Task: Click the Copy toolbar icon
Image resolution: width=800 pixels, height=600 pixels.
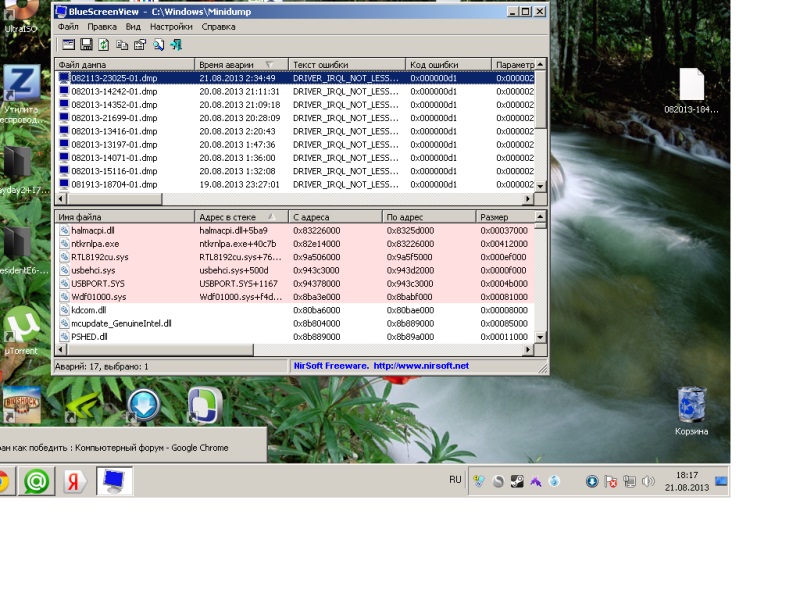Action: click(122, 45)
